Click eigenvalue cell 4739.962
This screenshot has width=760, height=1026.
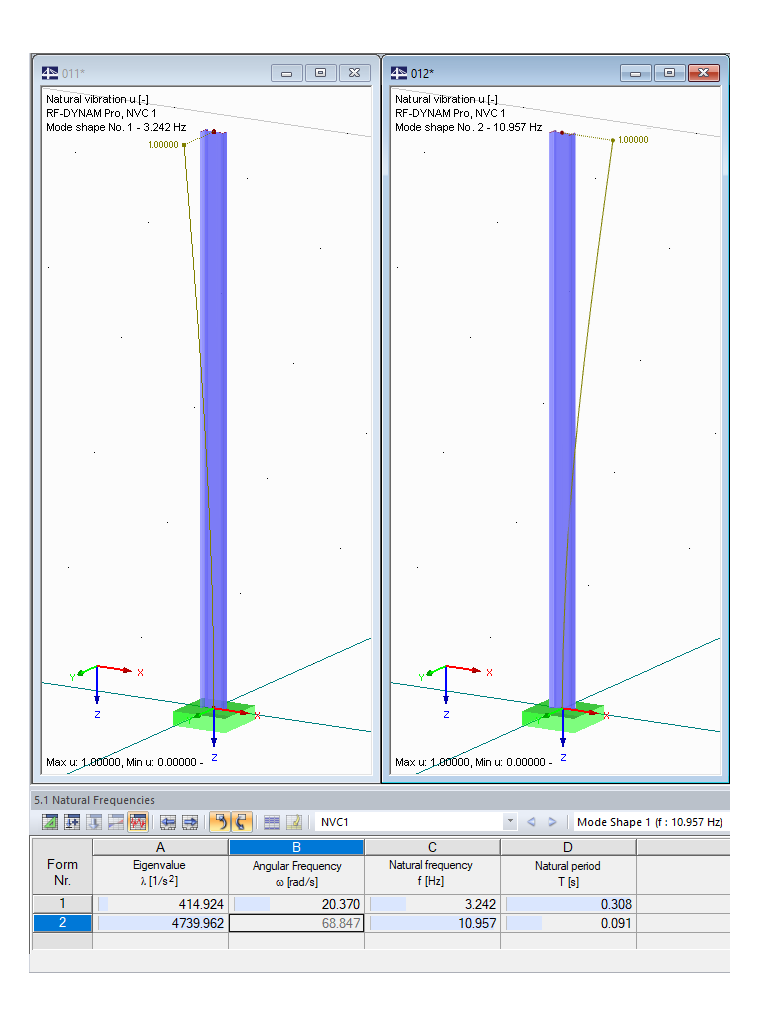(160, 923)
